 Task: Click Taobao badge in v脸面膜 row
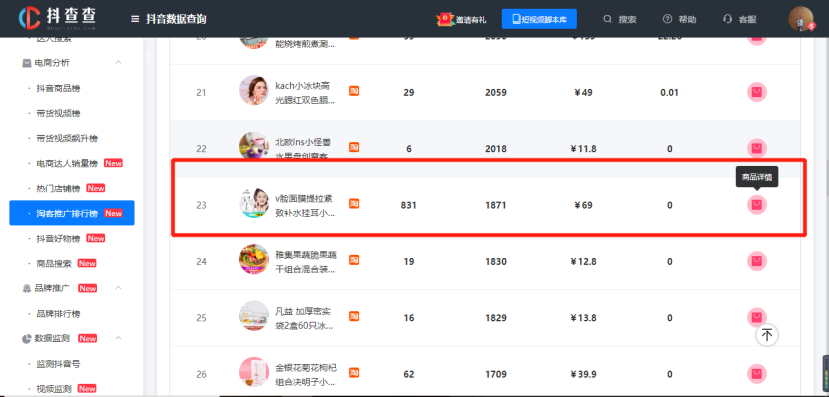tap(354, 204)
